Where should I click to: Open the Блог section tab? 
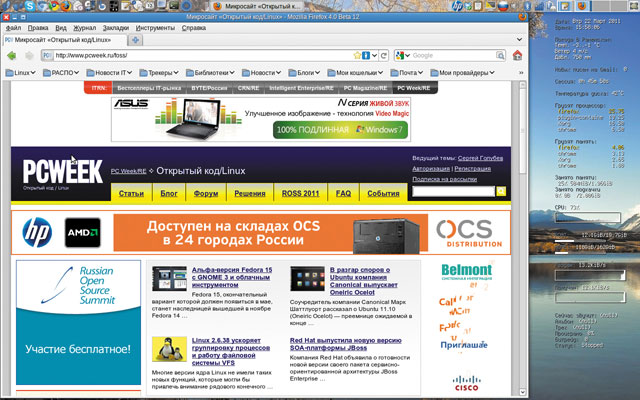click(x=169, y=193)
